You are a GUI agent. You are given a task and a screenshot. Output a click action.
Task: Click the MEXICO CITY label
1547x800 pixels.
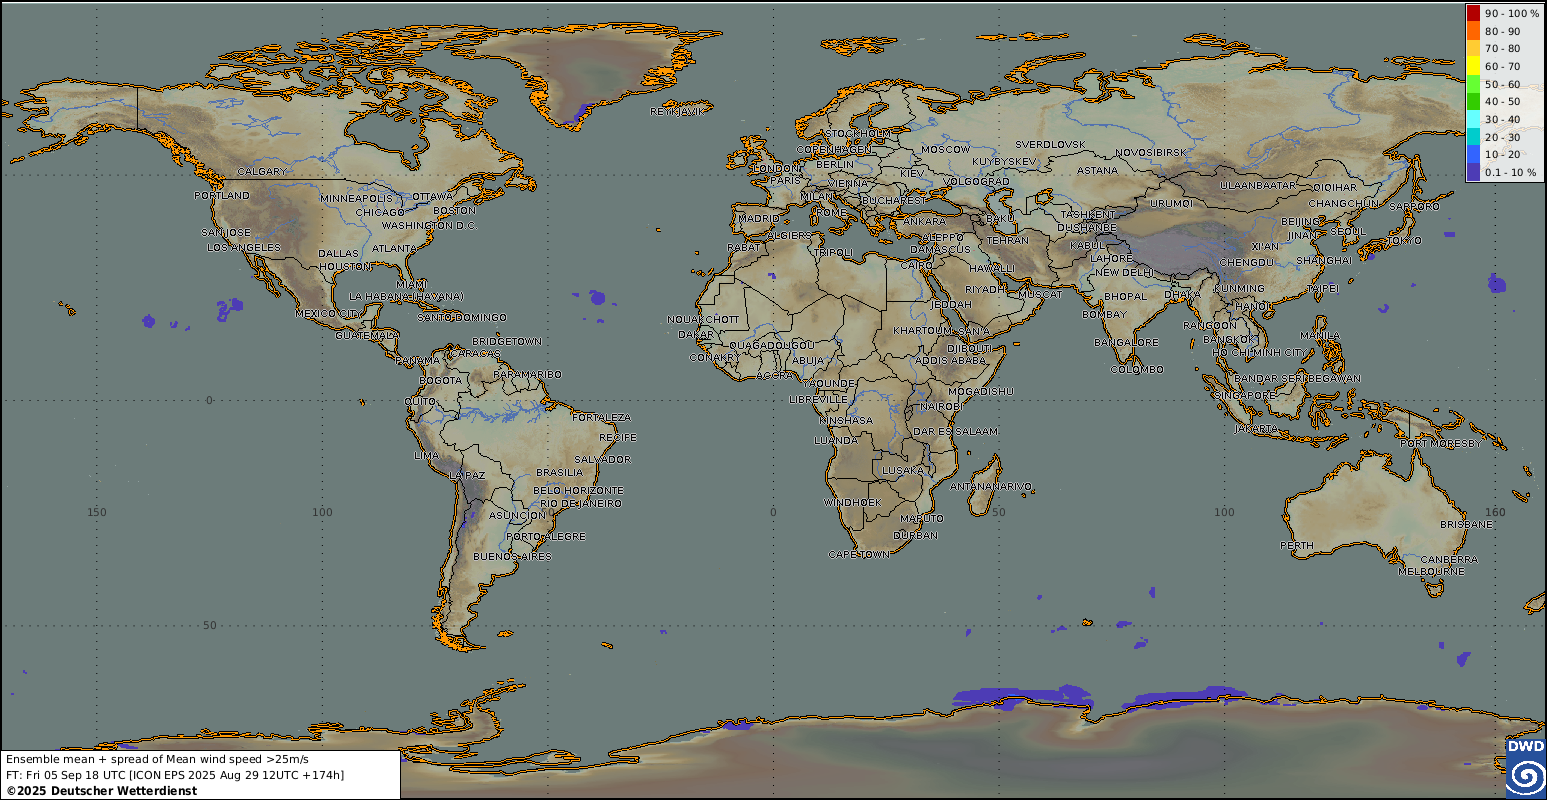(327, 314)
